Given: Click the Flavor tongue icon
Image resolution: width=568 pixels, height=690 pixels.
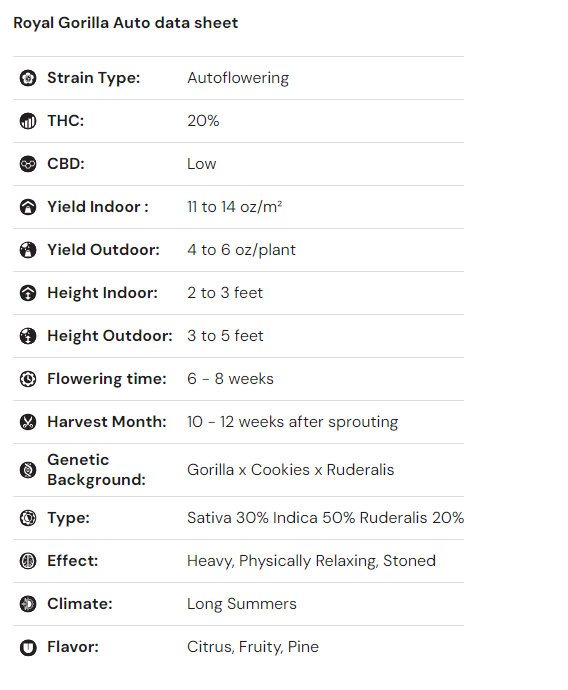Looking at the screenshot, I should (28, 648).
